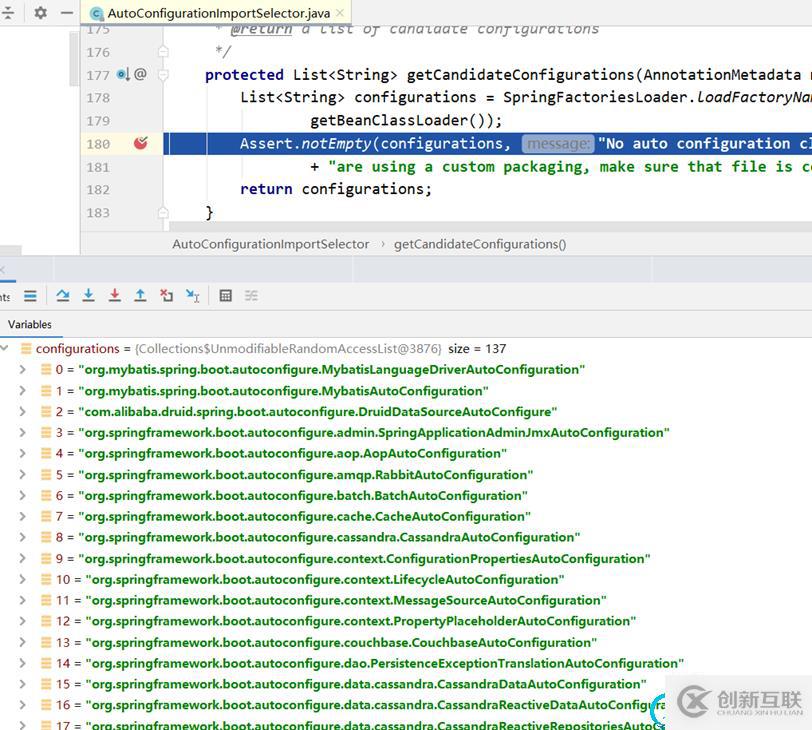Click the Step Over debugger icon
This screenshot has width=812, height=730.
point(63,295)
